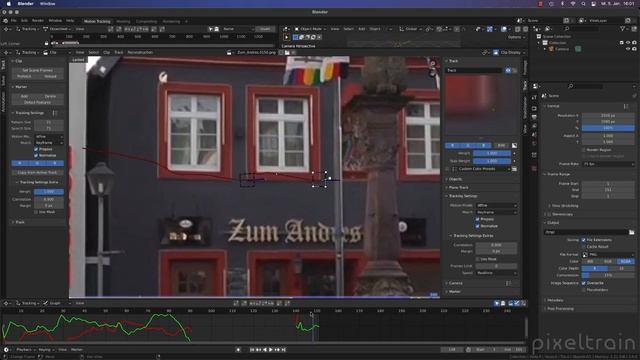This screenshot has height=360, width=640.
Task: Open the Frame Rate dropdown
Action: tap(608, 164)
